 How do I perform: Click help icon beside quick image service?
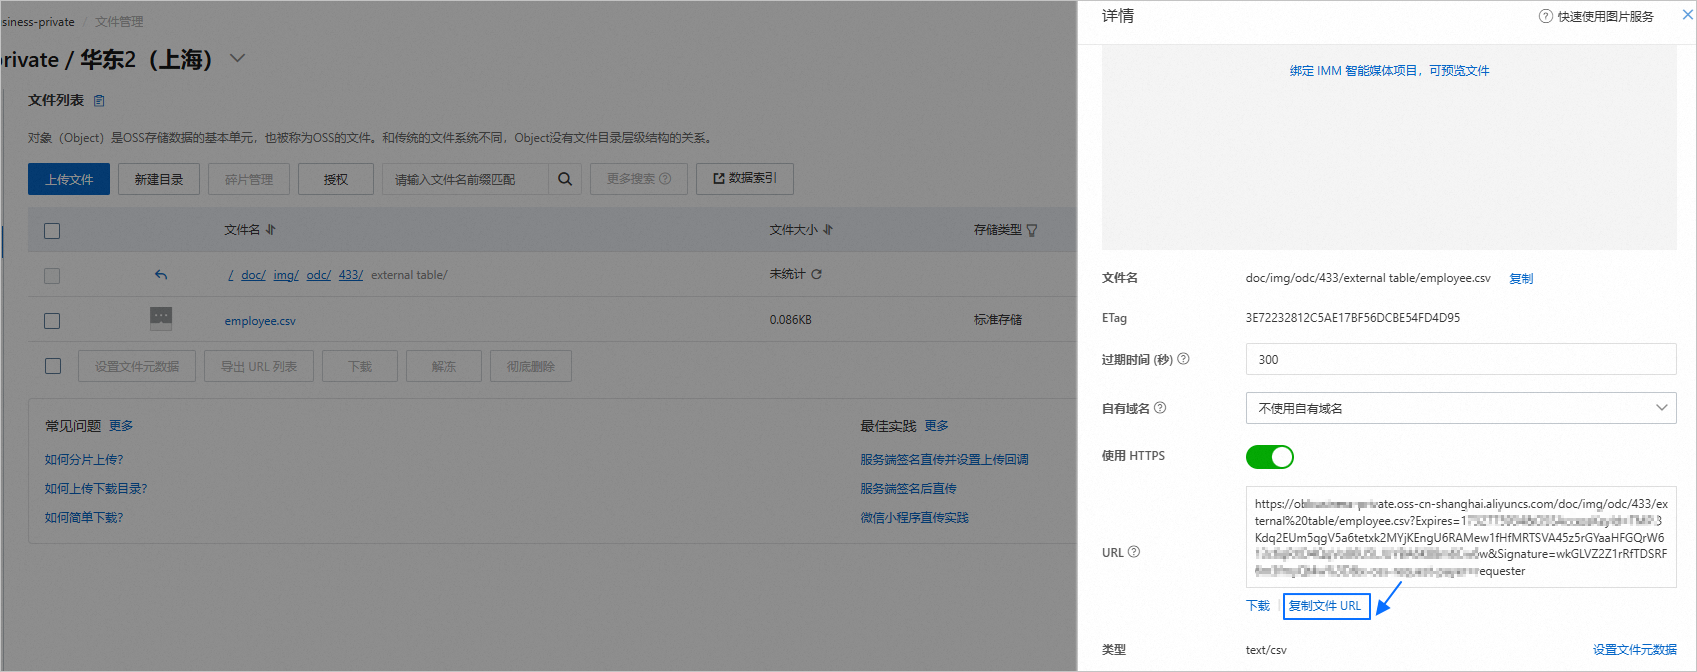coord(1545,16)
